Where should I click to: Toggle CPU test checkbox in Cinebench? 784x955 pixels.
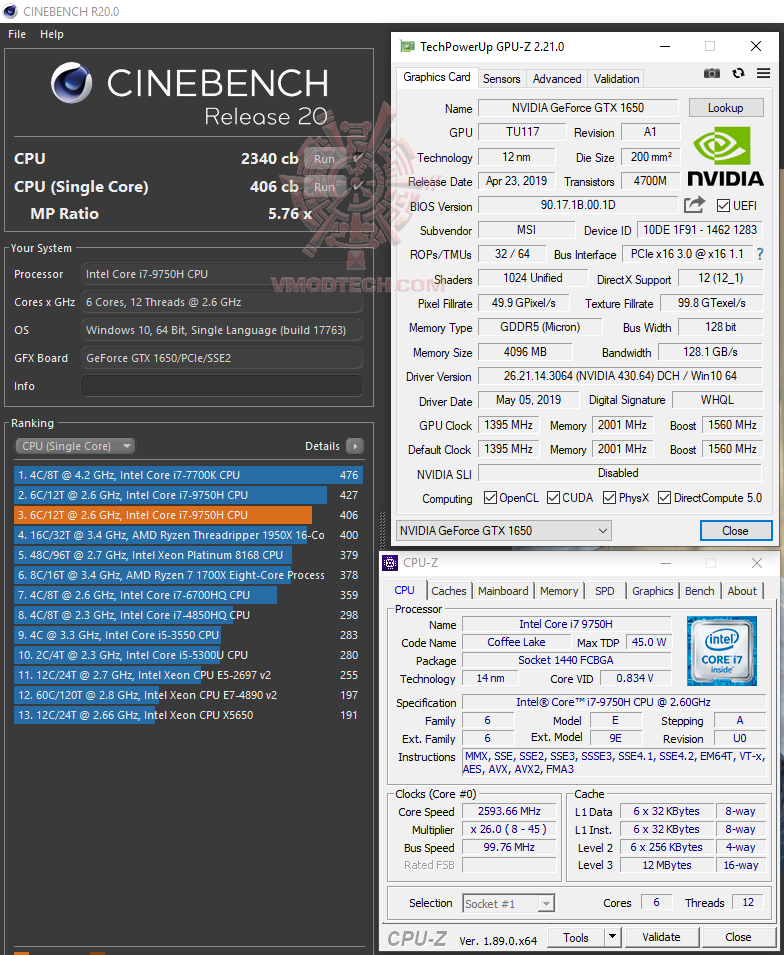tap(358, 158)
